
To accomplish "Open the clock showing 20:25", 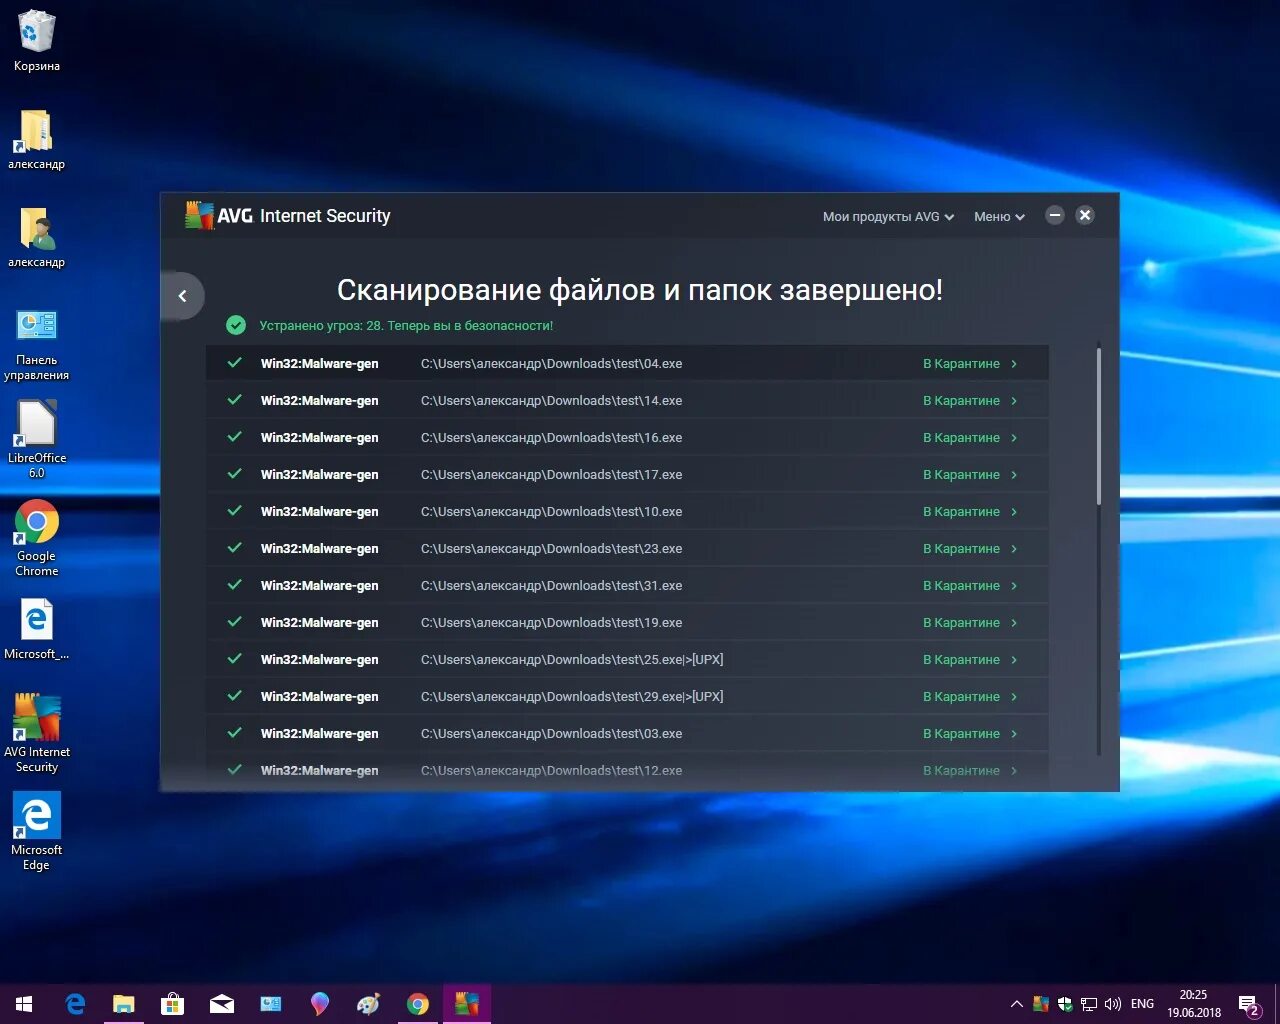I will 1193,1004.
